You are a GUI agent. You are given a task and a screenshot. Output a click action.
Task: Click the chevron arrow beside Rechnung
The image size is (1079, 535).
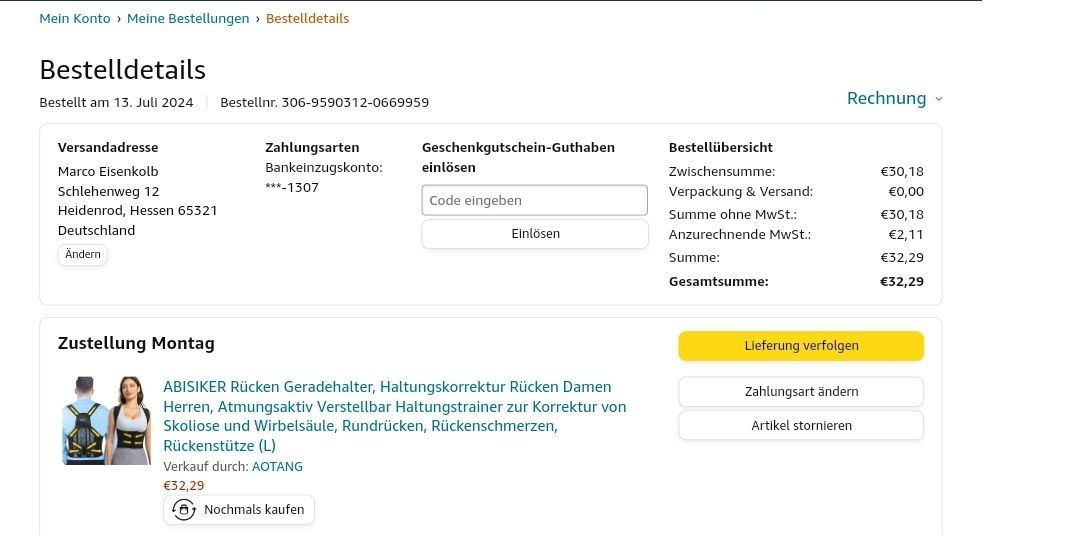(938, 99)
